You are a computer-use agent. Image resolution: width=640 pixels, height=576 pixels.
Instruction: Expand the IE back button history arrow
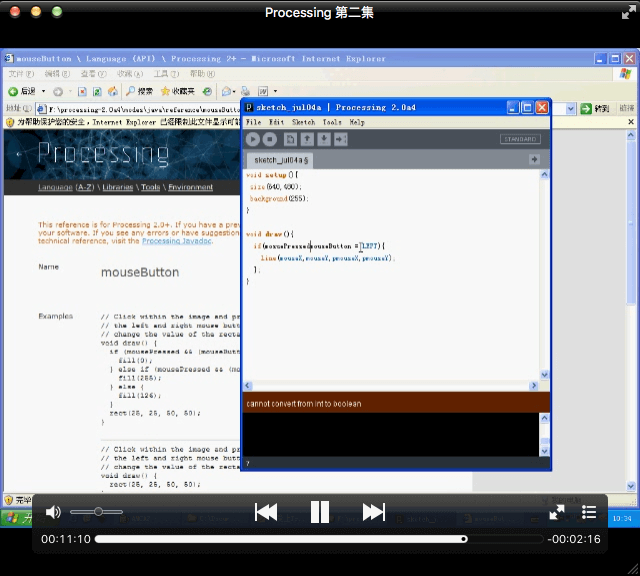pyautogui.click(x=43, y=91)
